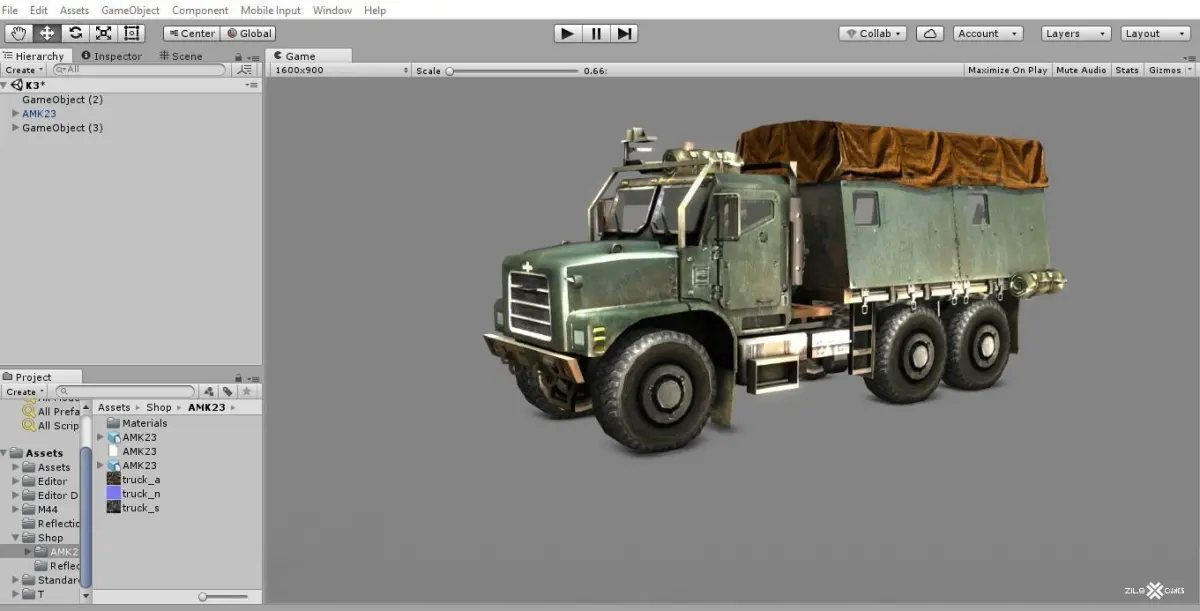Select the Scale tool

(x=103, y=33)
